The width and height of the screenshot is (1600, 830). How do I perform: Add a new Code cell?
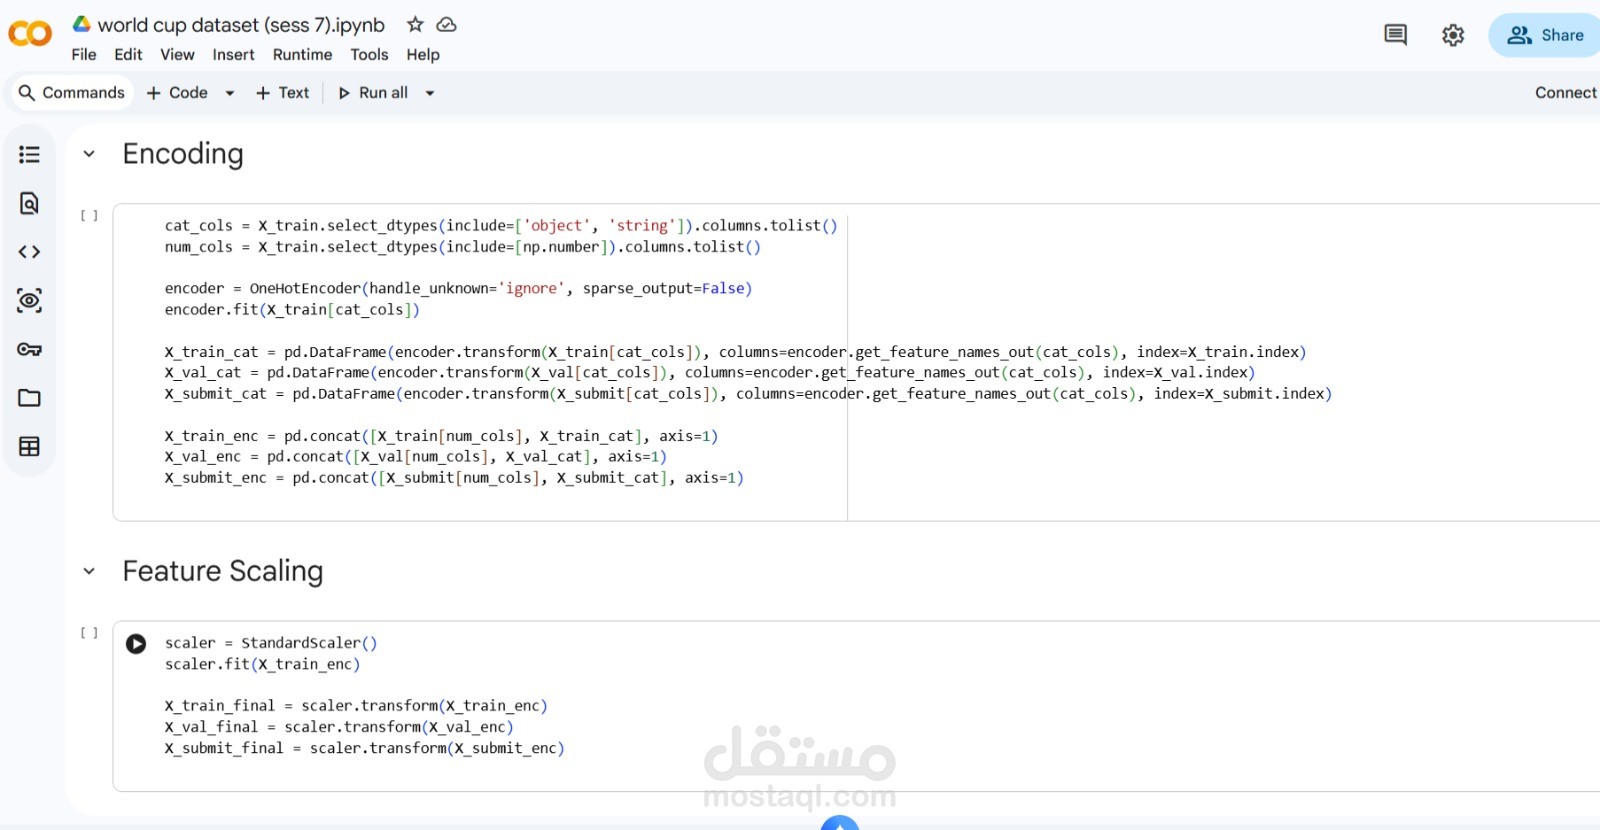pos(177,93)
